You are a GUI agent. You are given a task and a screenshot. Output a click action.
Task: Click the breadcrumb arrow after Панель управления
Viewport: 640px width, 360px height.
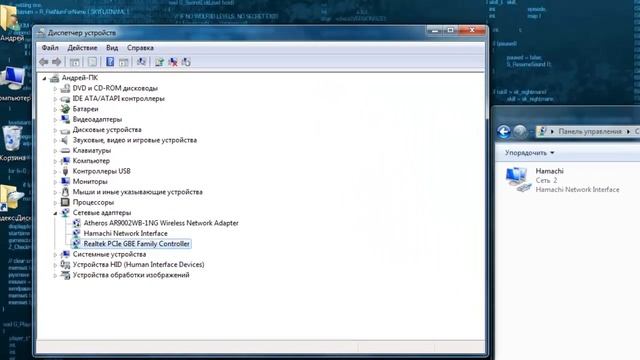[x=628, y=131]
